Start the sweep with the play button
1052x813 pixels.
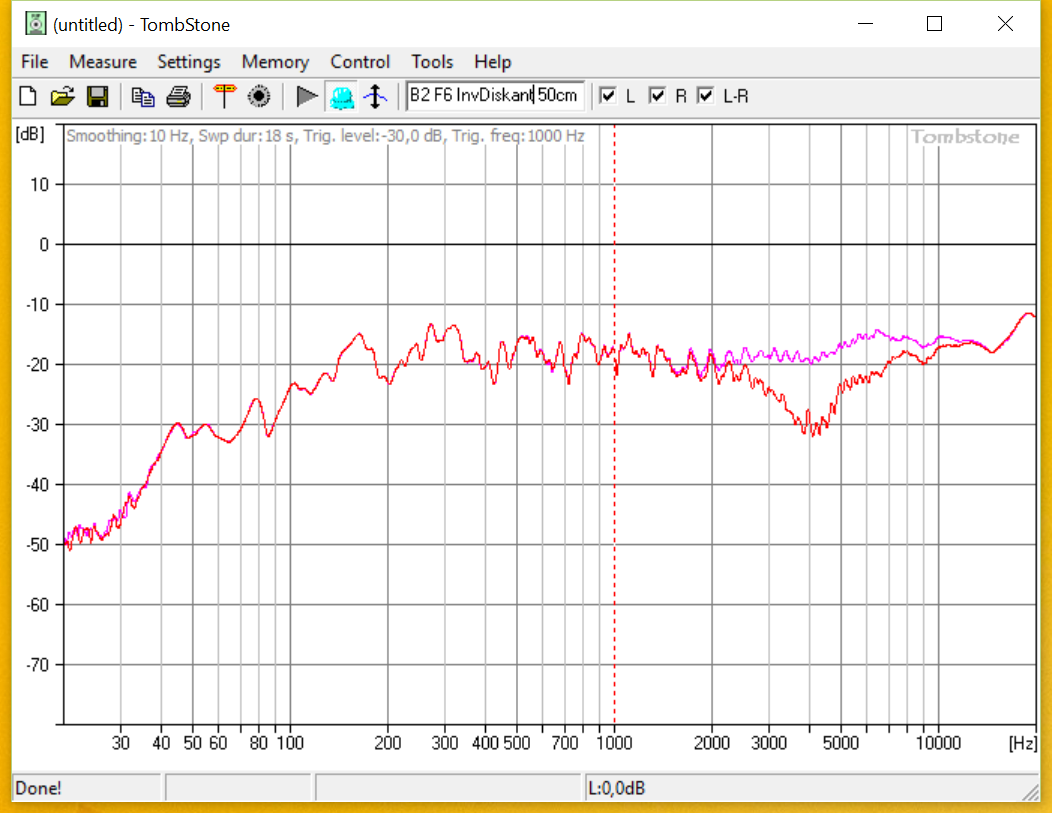click(307, 97)
